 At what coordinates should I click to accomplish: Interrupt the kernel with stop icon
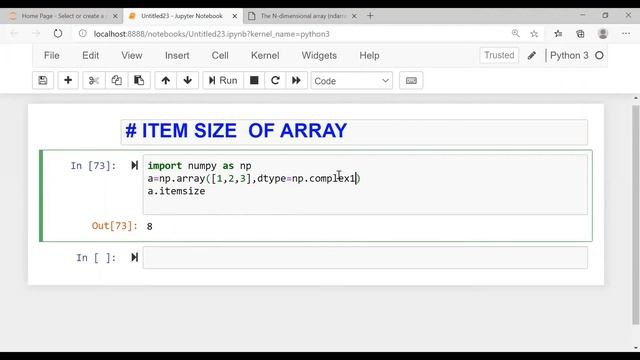[x=254, y=80]
